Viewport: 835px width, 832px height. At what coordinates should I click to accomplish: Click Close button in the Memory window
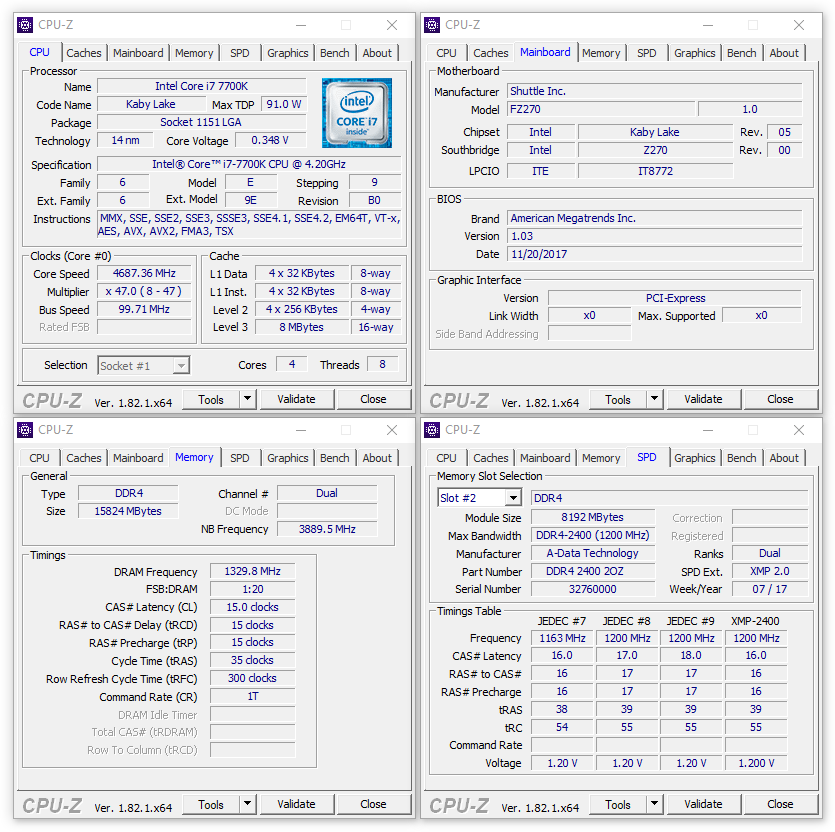(x=373, y=804)
